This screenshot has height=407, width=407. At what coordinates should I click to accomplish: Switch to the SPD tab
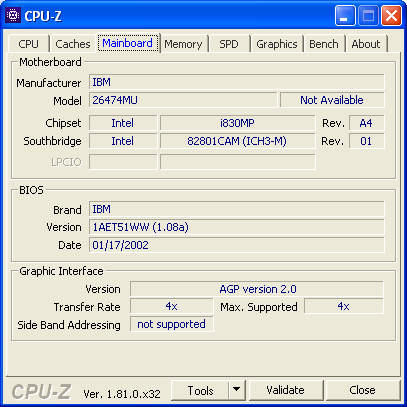[229, 44]
